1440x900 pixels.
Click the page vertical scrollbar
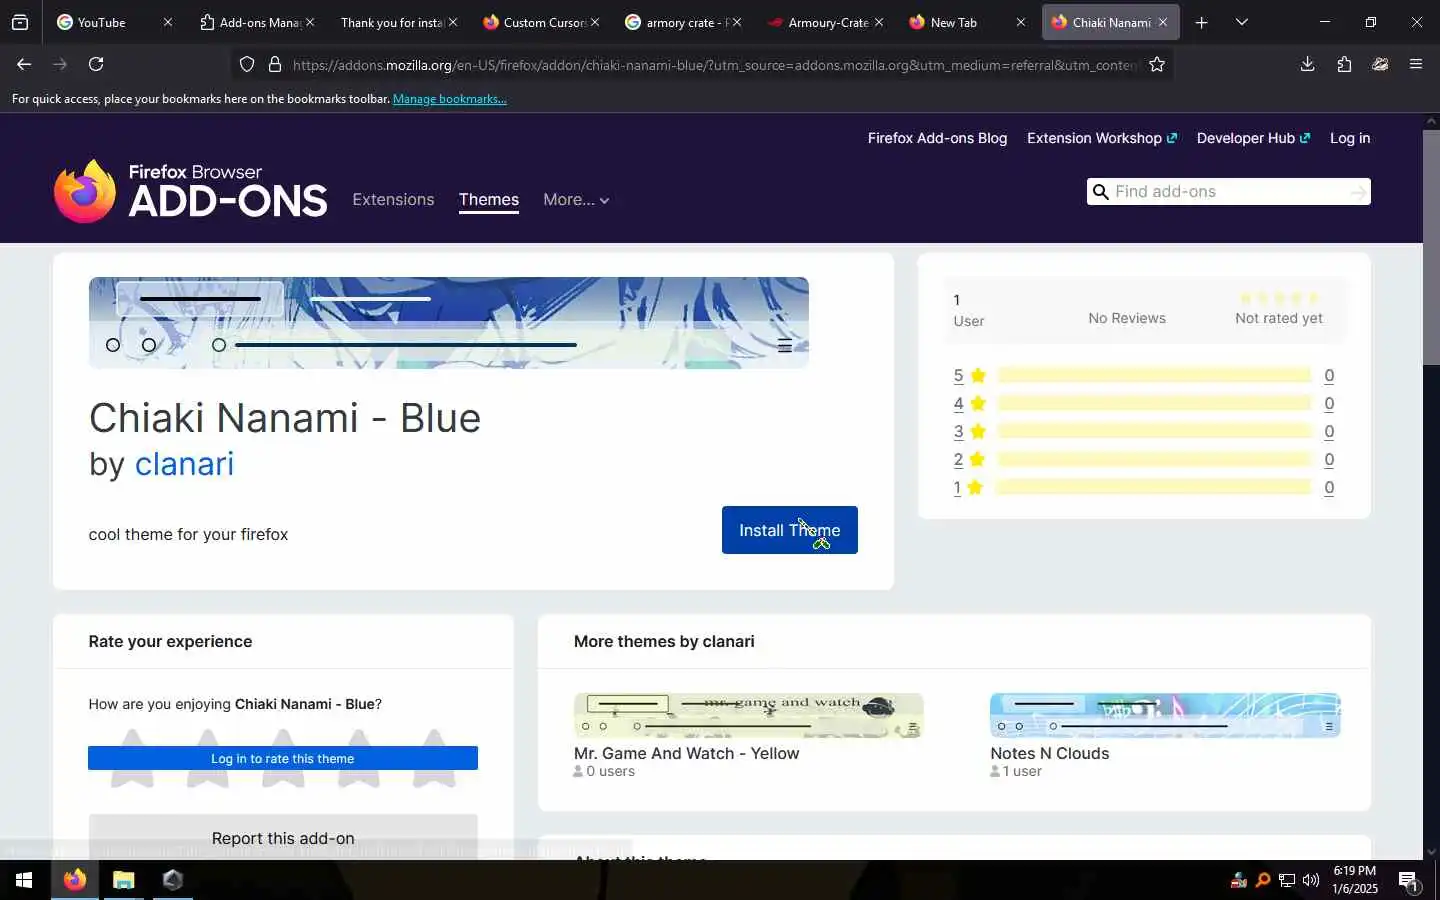coord(1431,248)
